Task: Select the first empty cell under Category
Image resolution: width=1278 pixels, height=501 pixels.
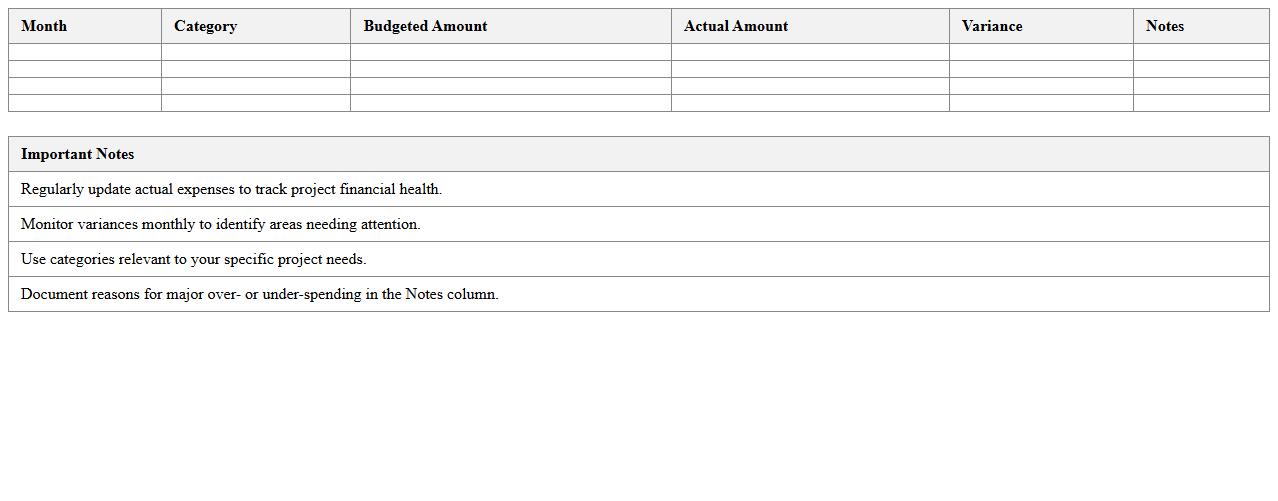Action: click(256, 52)
